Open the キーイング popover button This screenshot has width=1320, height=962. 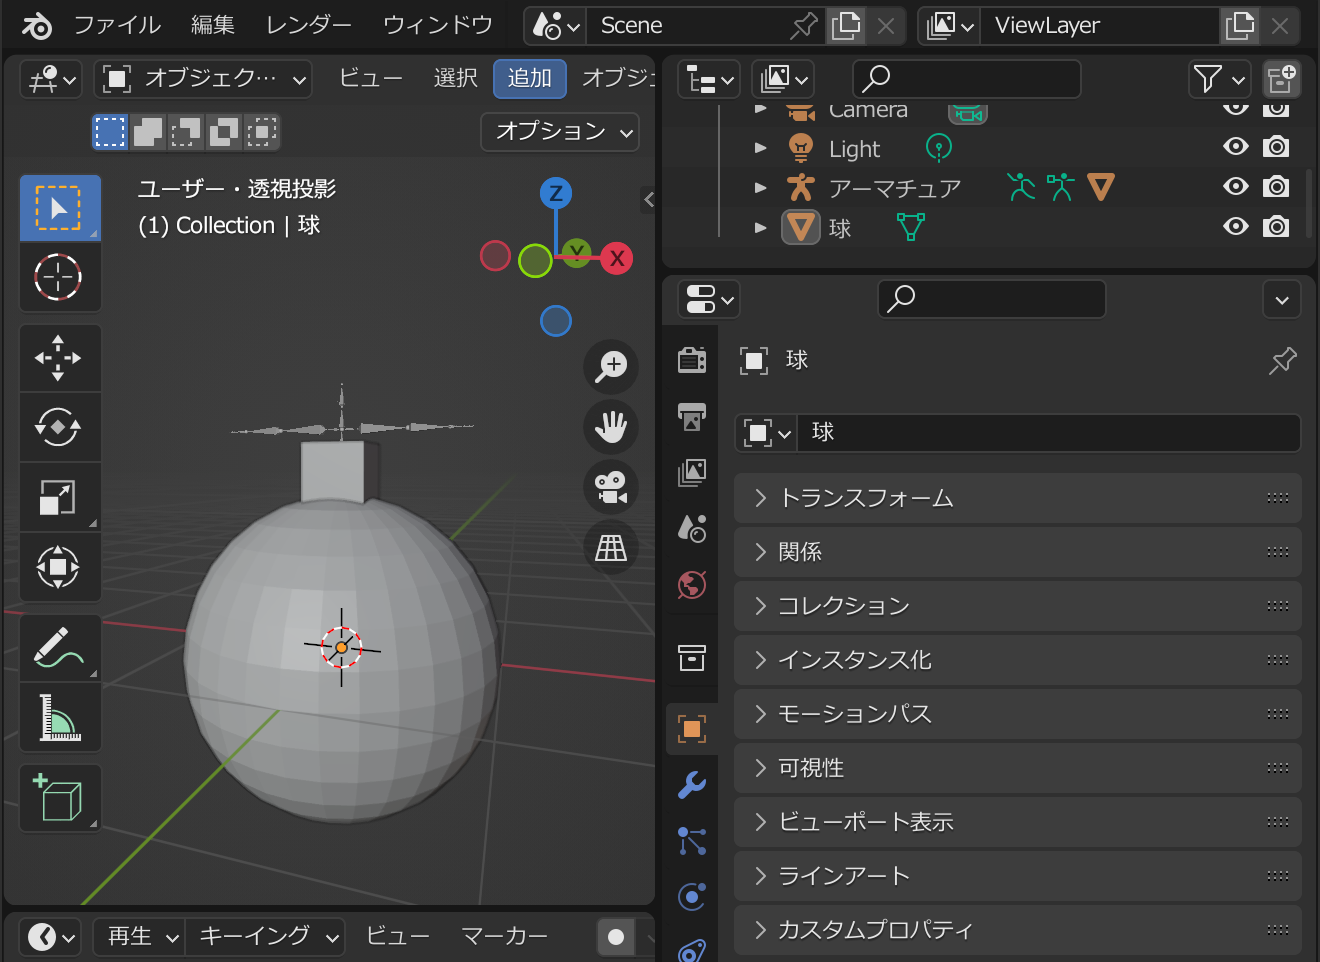[266, 937]
